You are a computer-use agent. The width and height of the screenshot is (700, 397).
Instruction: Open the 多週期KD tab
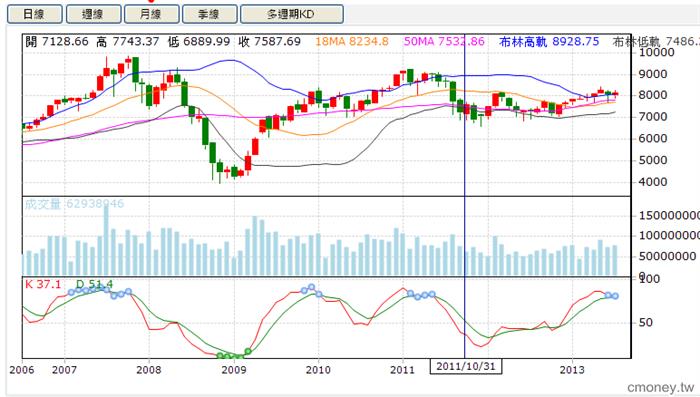(x=292, y=14)
